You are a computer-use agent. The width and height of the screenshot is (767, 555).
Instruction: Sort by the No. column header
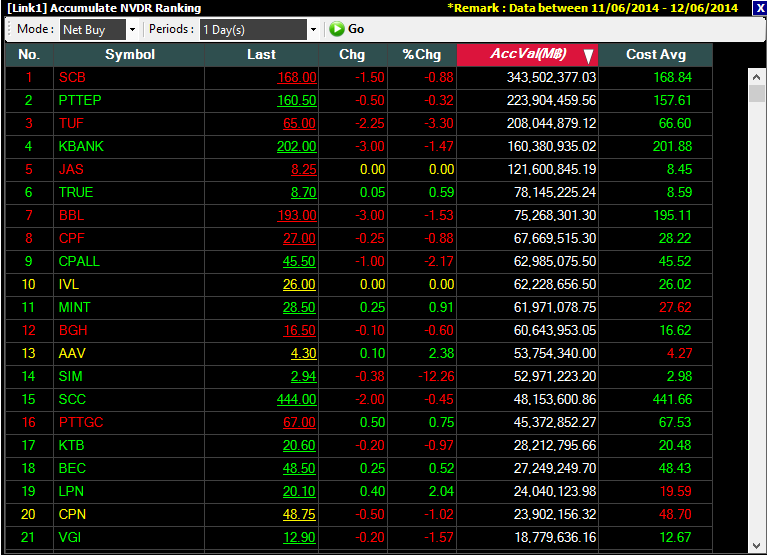[29, 54]
